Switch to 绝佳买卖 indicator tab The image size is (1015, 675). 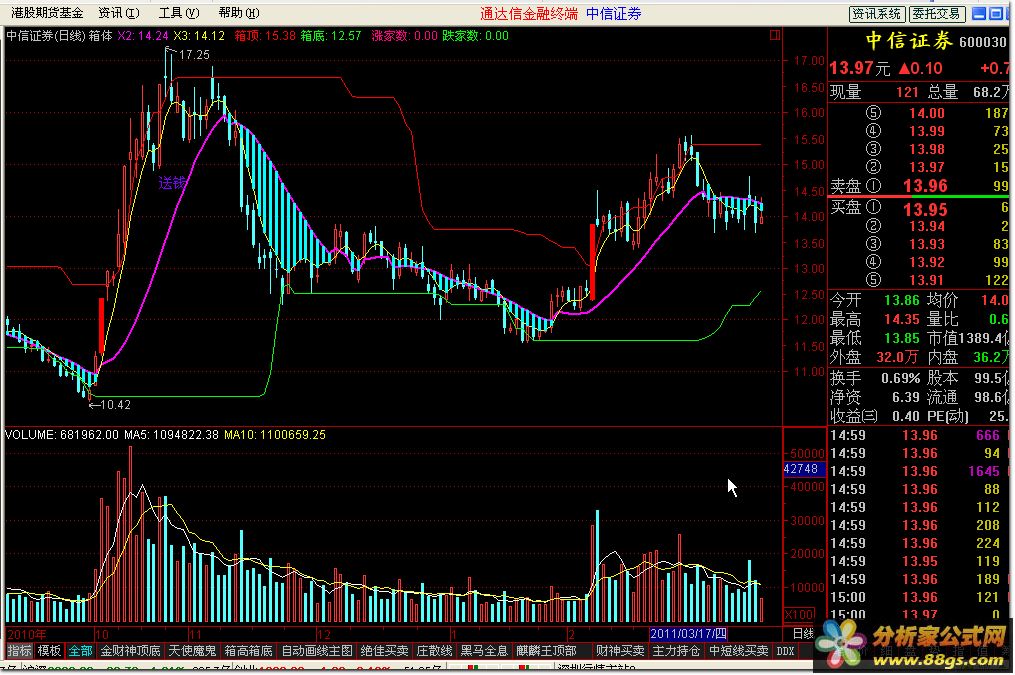tap(385, 650)
